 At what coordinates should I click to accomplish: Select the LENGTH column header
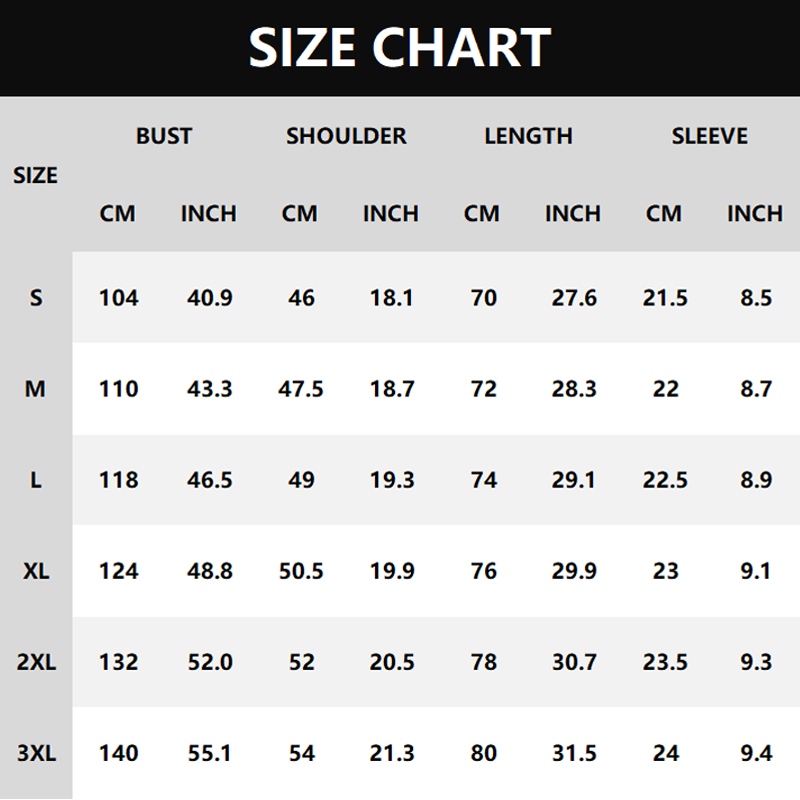(528, 136)
